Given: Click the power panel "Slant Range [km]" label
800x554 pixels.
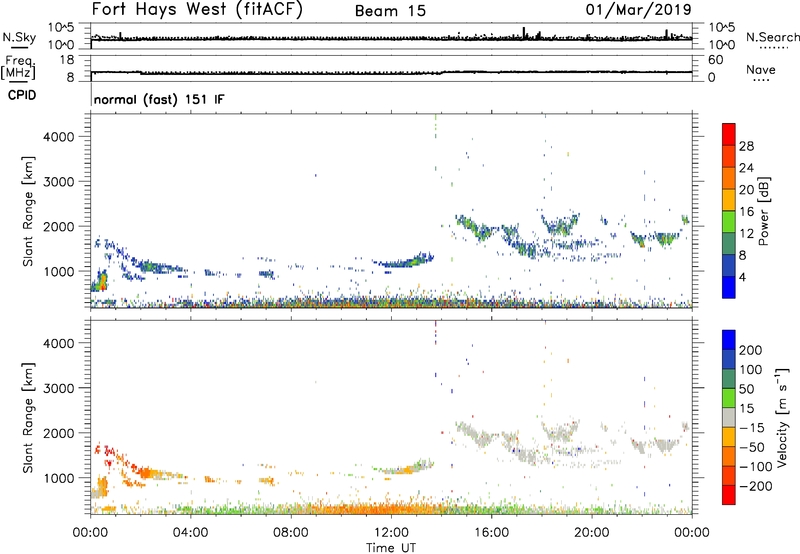Looking at the screenshot, I should point(27,211).
